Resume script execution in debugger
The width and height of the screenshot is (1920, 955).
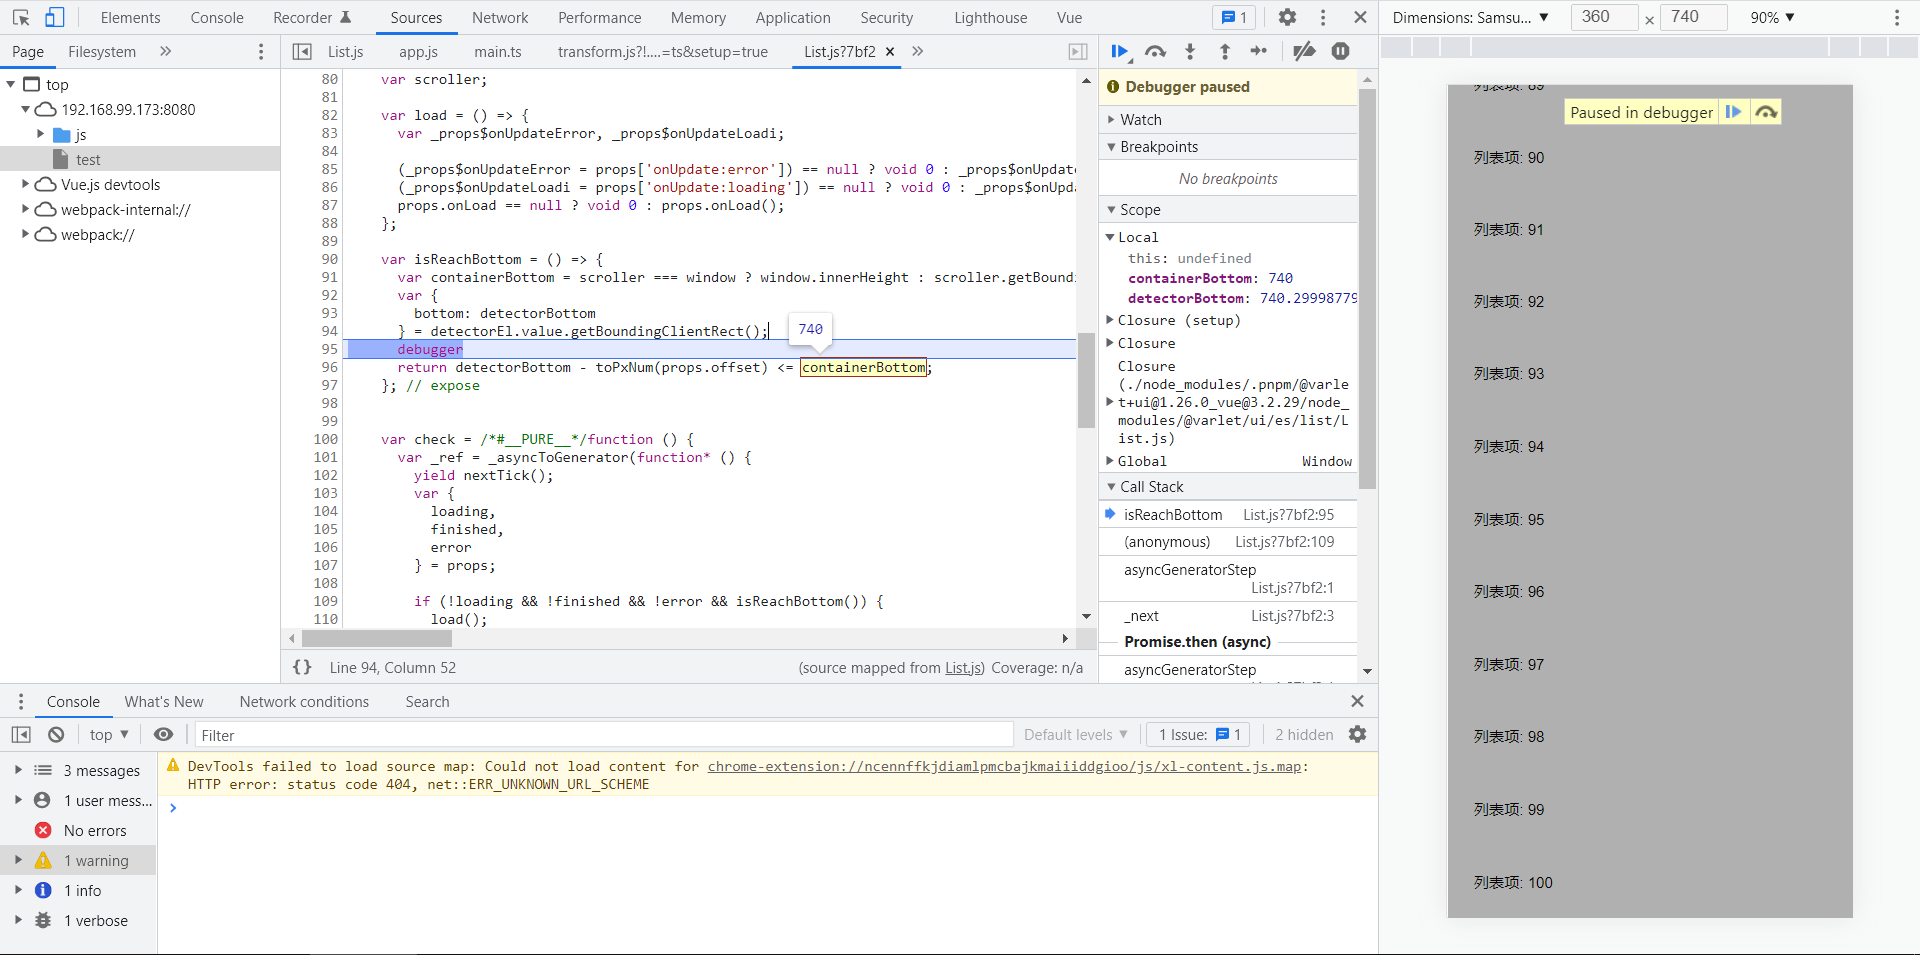point(1119,52)
